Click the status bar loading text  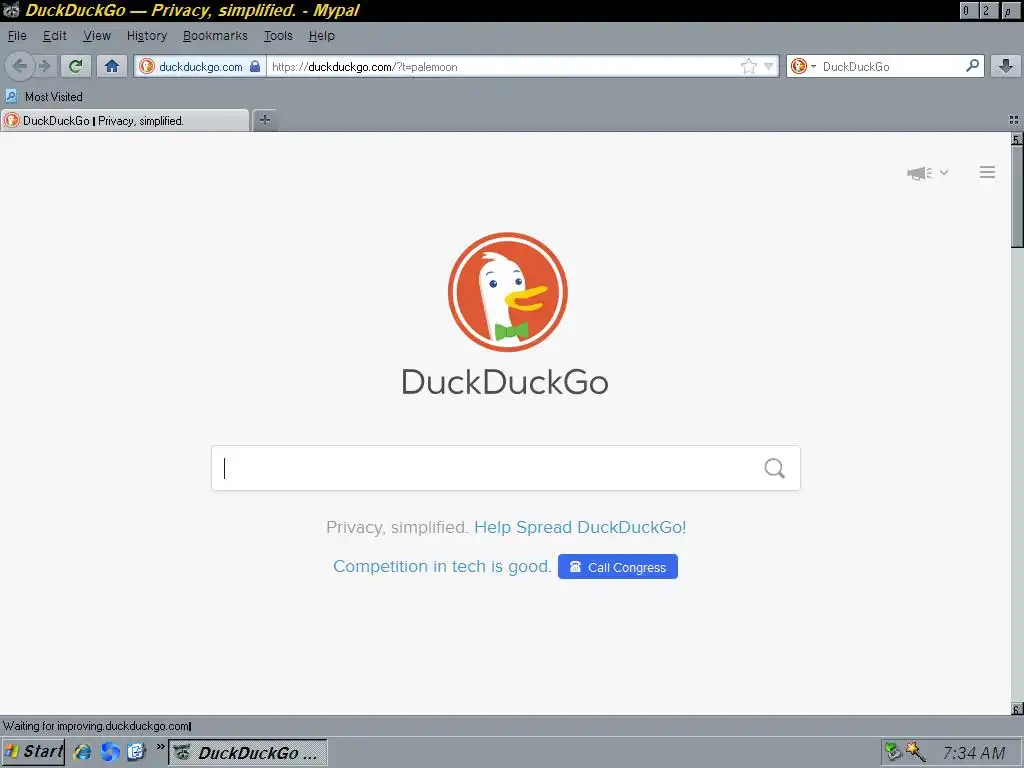[x=97, y=726]
